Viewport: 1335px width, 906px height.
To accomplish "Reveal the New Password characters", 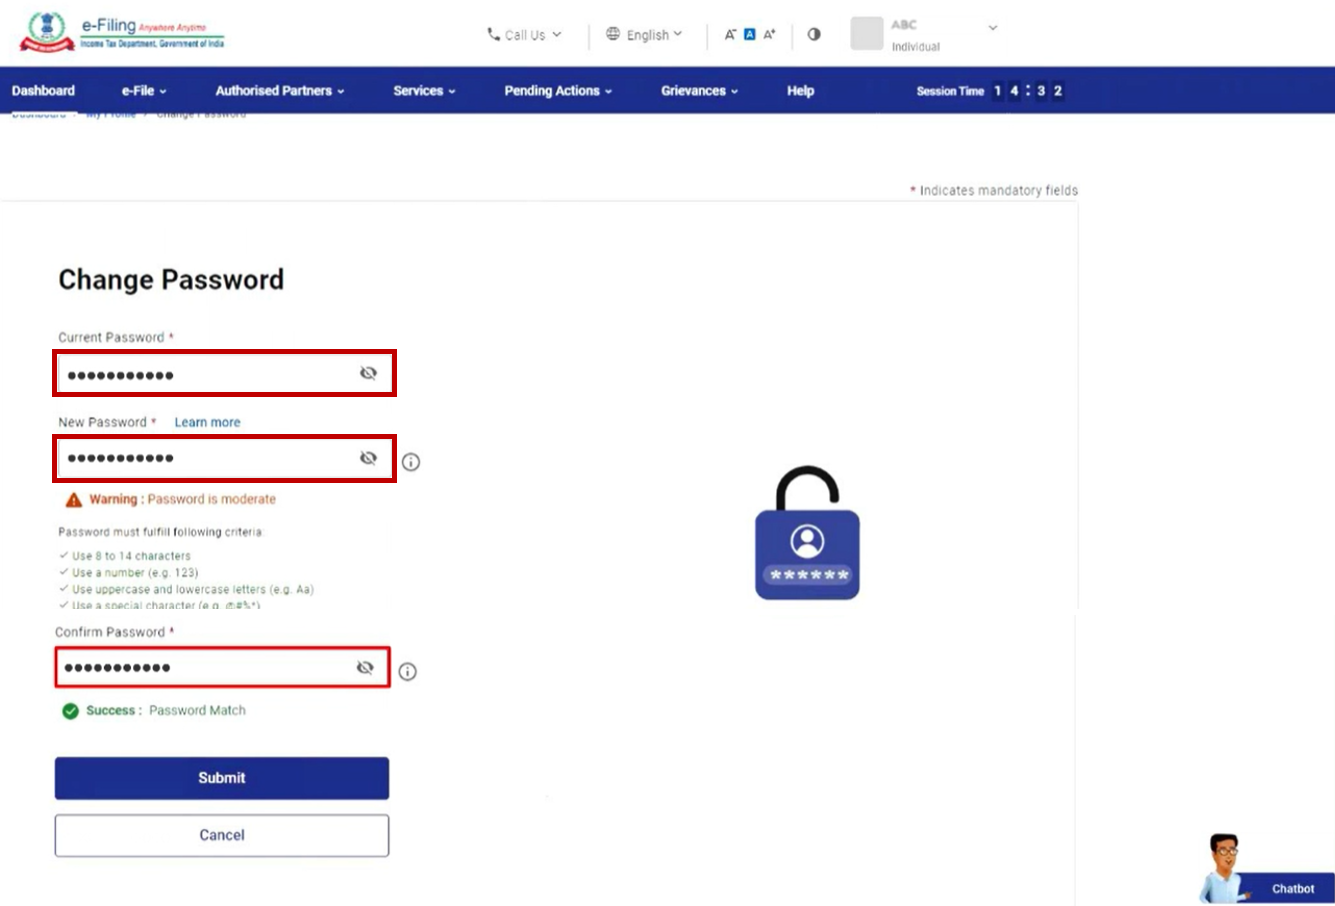I will pyautogui.click(x=368, y=458).
